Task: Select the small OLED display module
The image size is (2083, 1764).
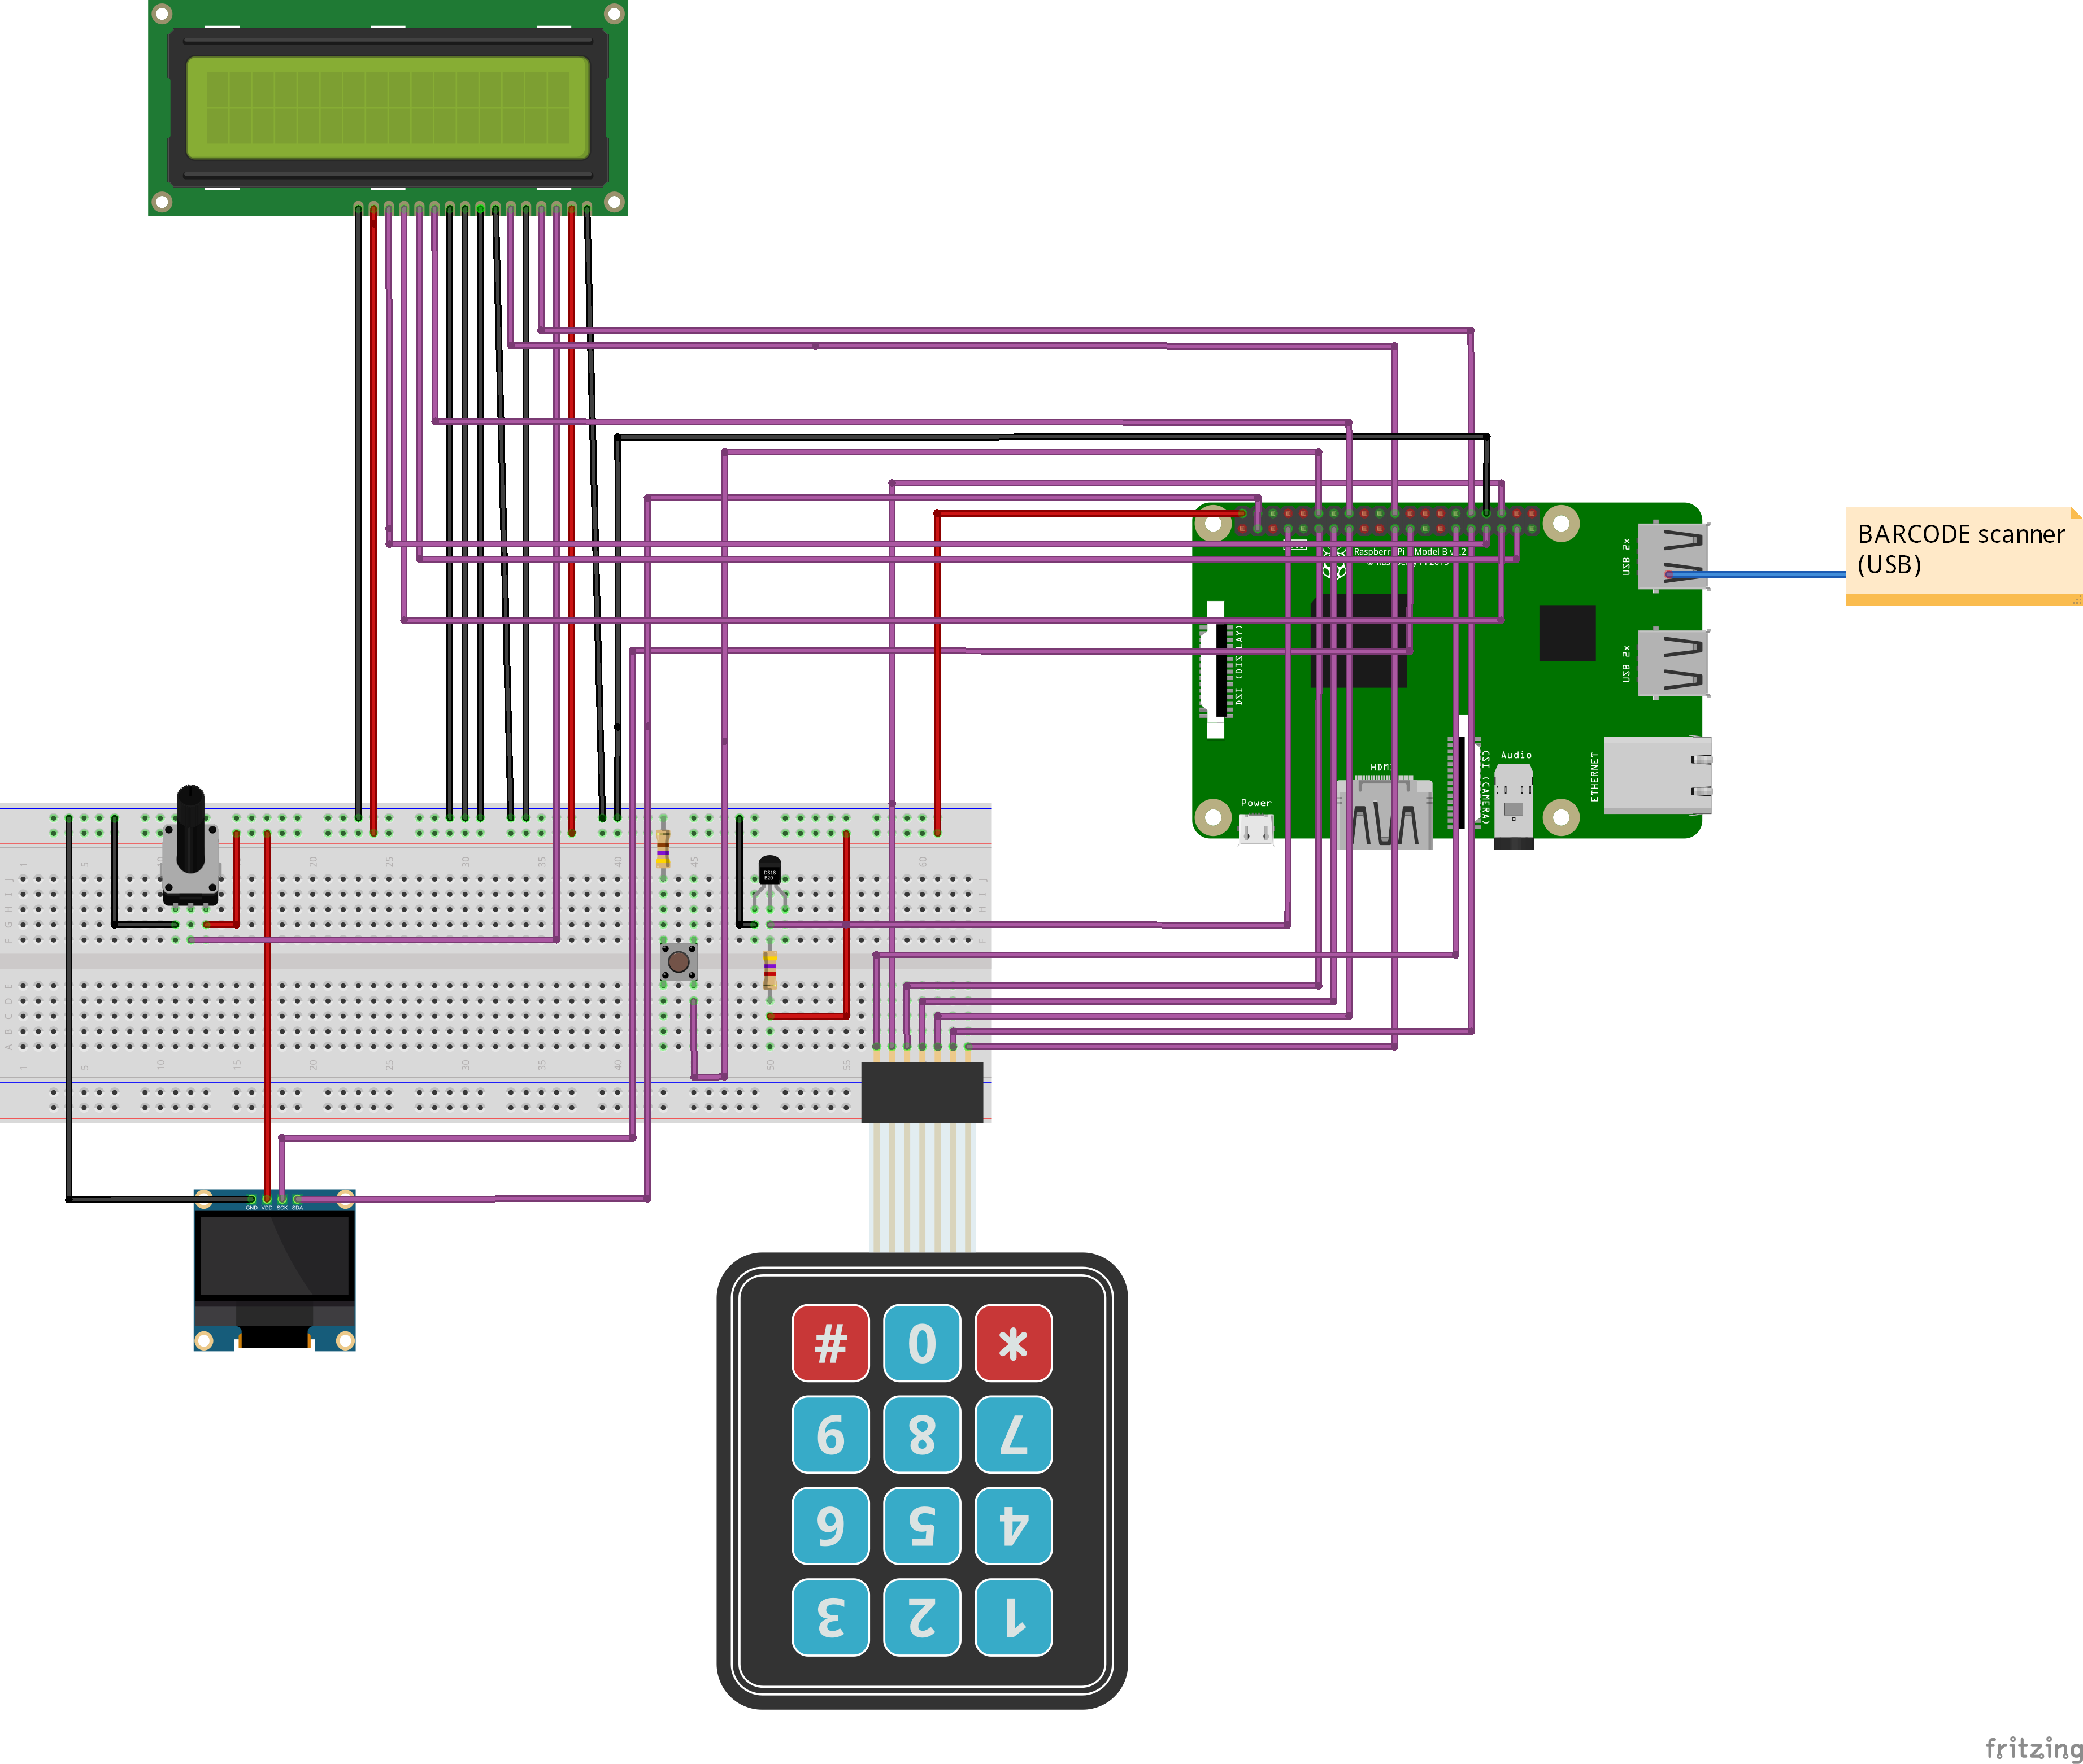Action: 274,1270
